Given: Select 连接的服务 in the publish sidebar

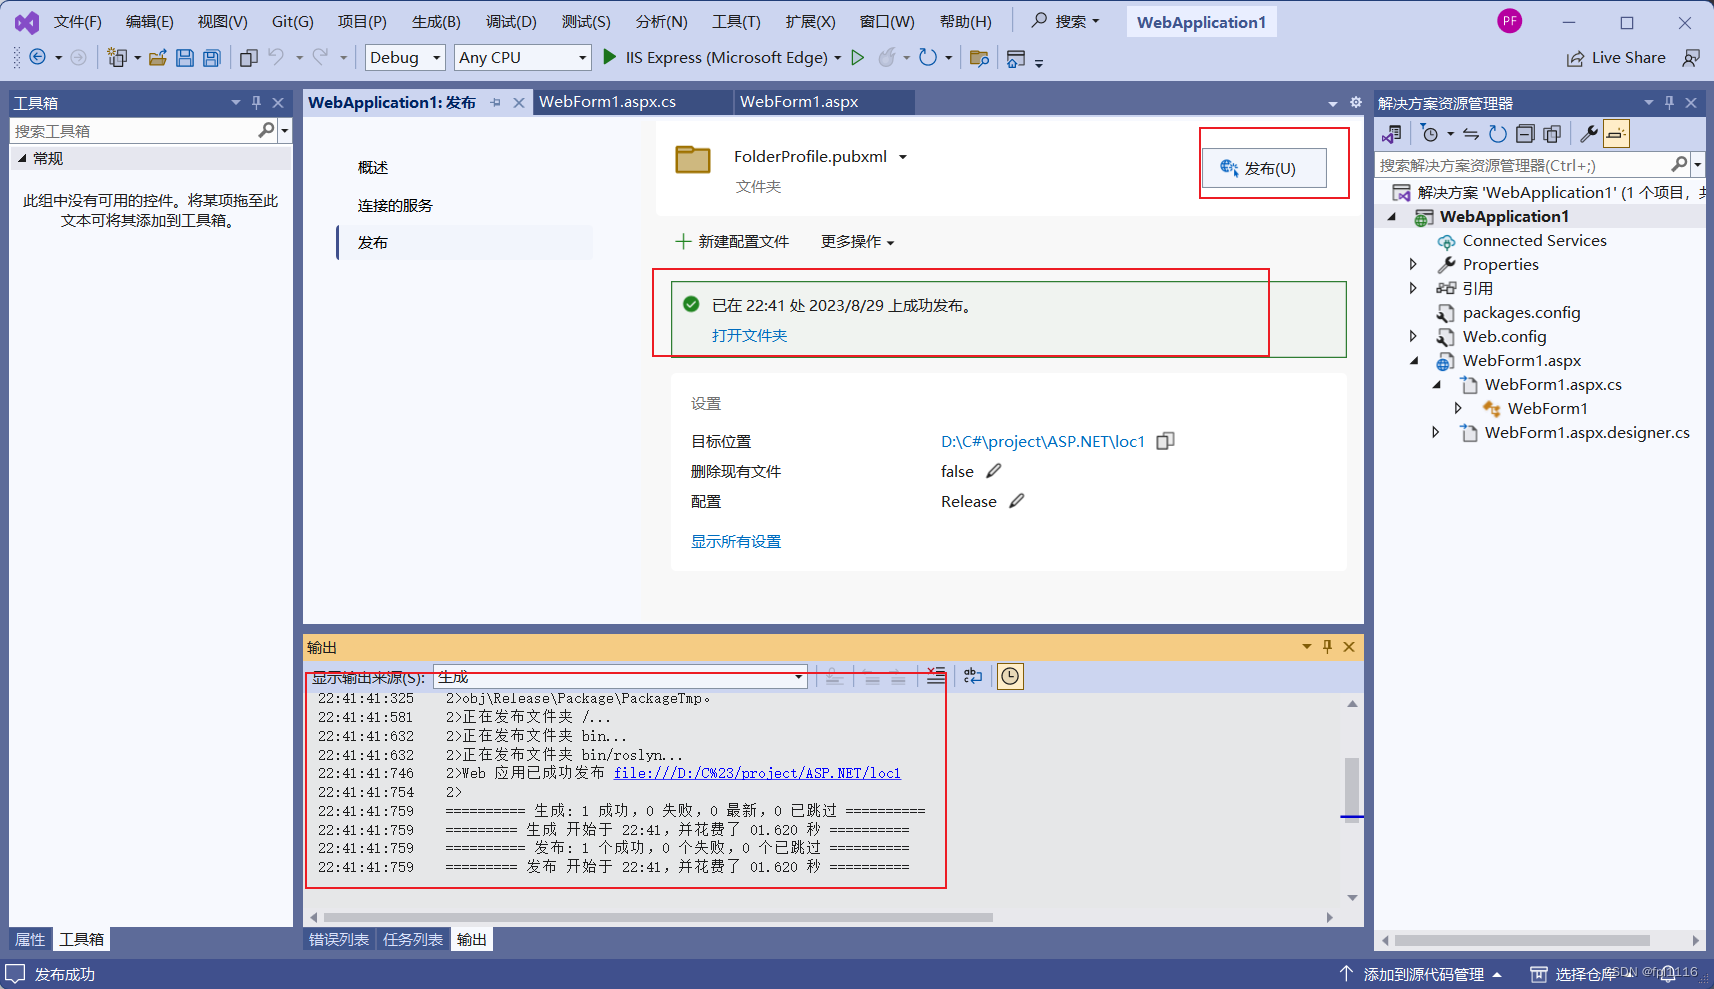Looking at the screenshot, I should tap(396, 206).
